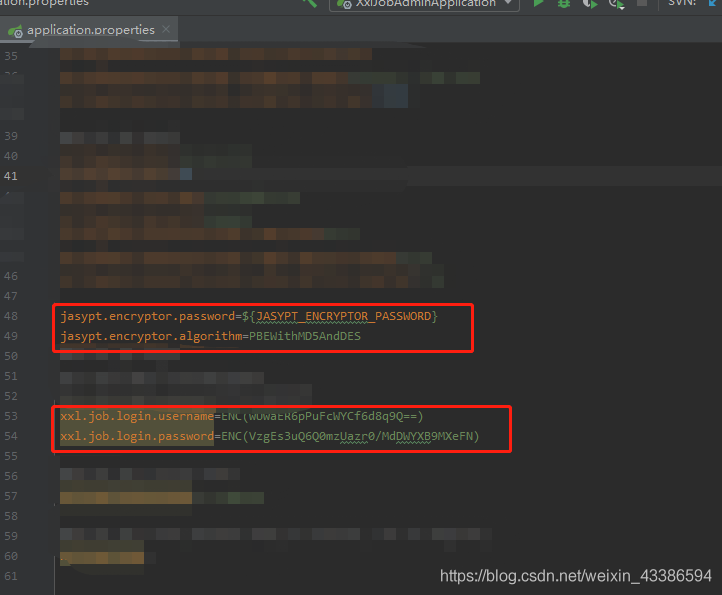Close the application.properties tab
Image resolution: width=722 pixels, height=595 pixels.
(x=167, y=30)
